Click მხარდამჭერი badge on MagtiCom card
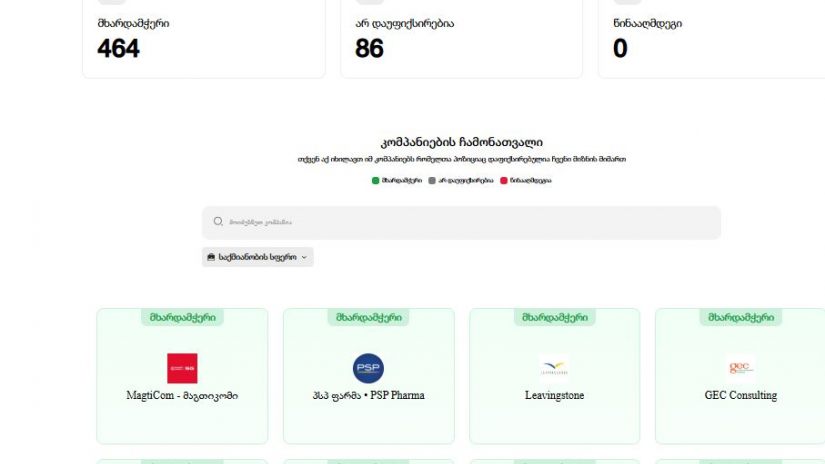This screenshot has width=825, height=464. coord(182,317)
